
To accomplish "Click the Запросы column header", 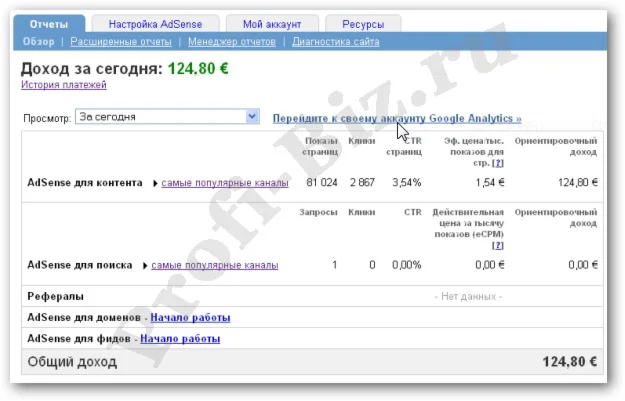I will [x=318, y=212].
